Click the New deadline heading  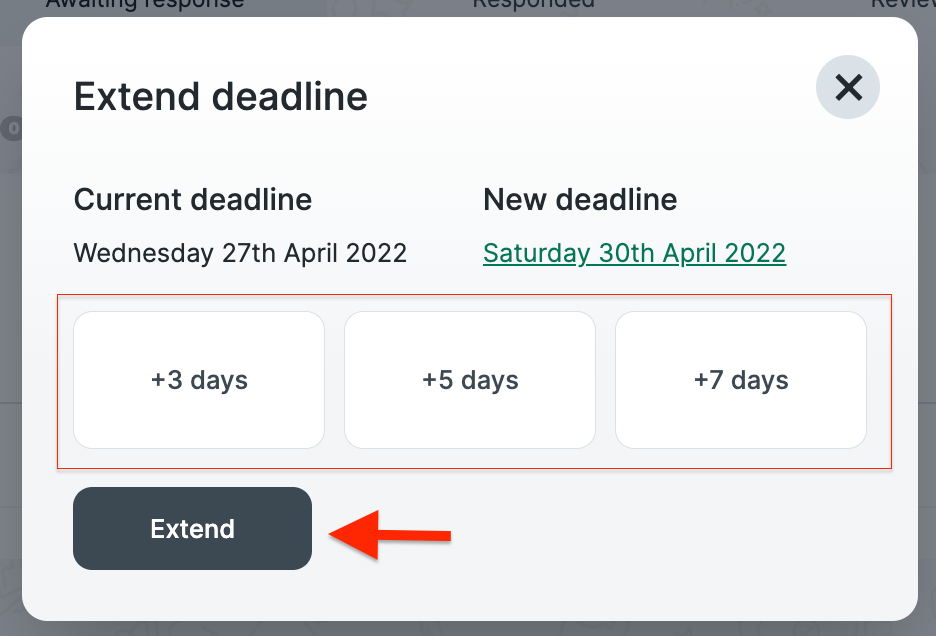point(580,199)
